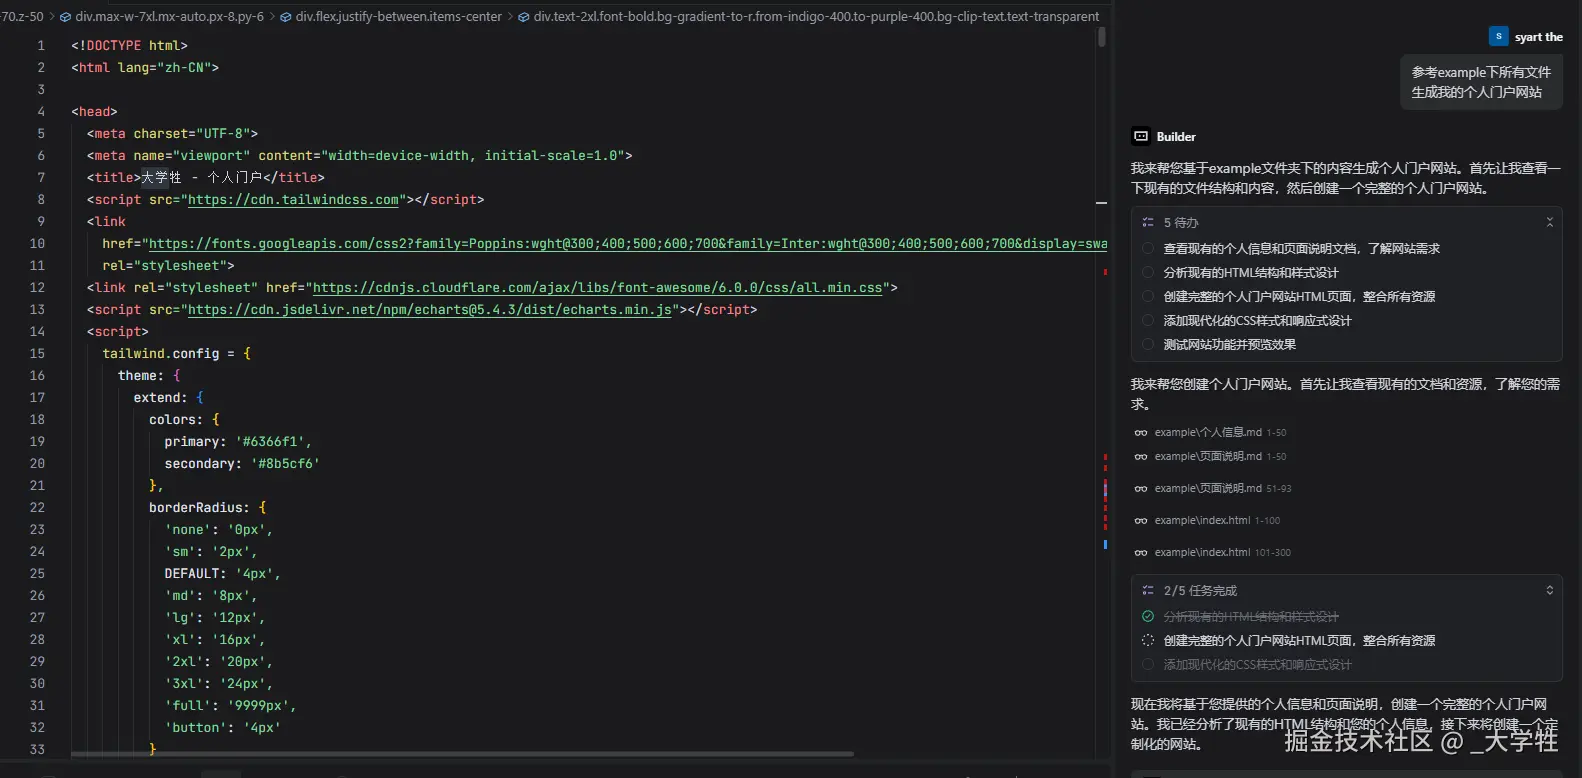Viewport: 1582px width, 778px height.
Task: Click the 'syart the' username label
Action: pyautogui.click(x=1538, y=37)
